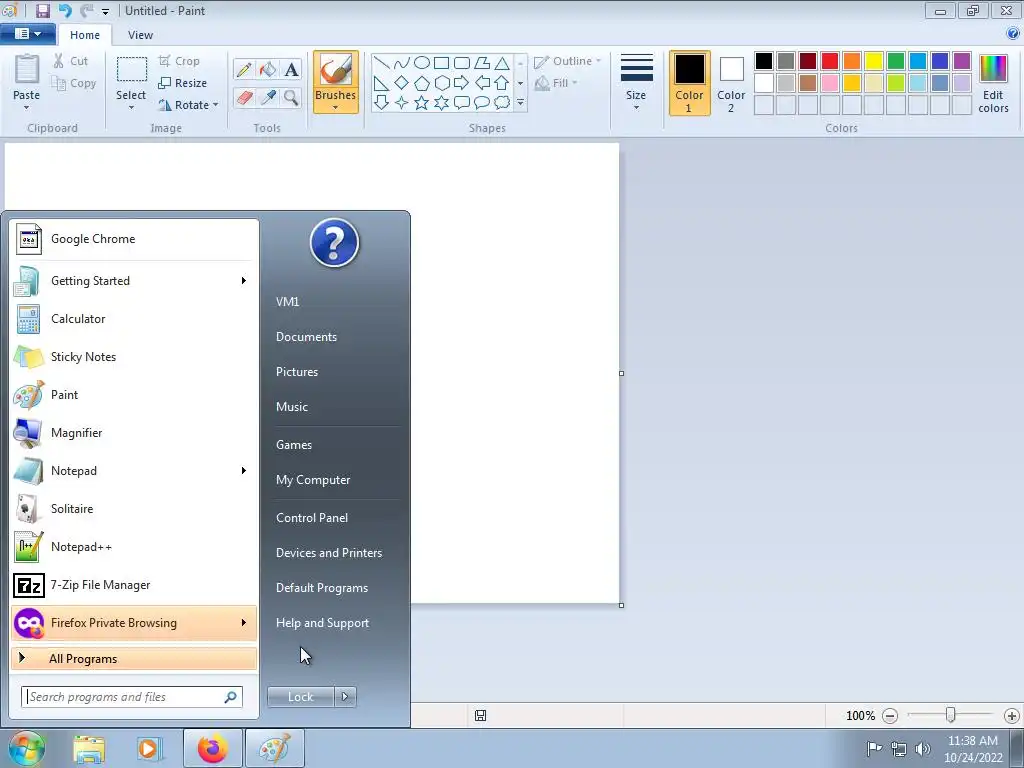Click the Brushes tool icon
Screen dimensions: 1024x768
(336, 69)
